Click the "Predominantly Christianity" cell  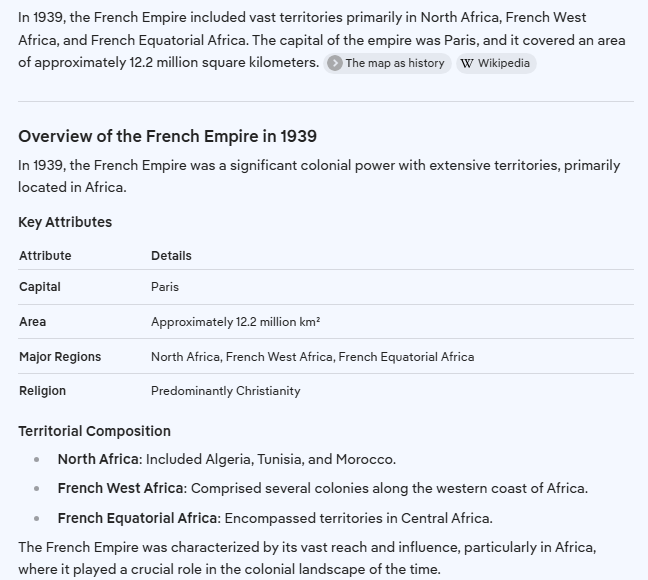tap(226, 391)
